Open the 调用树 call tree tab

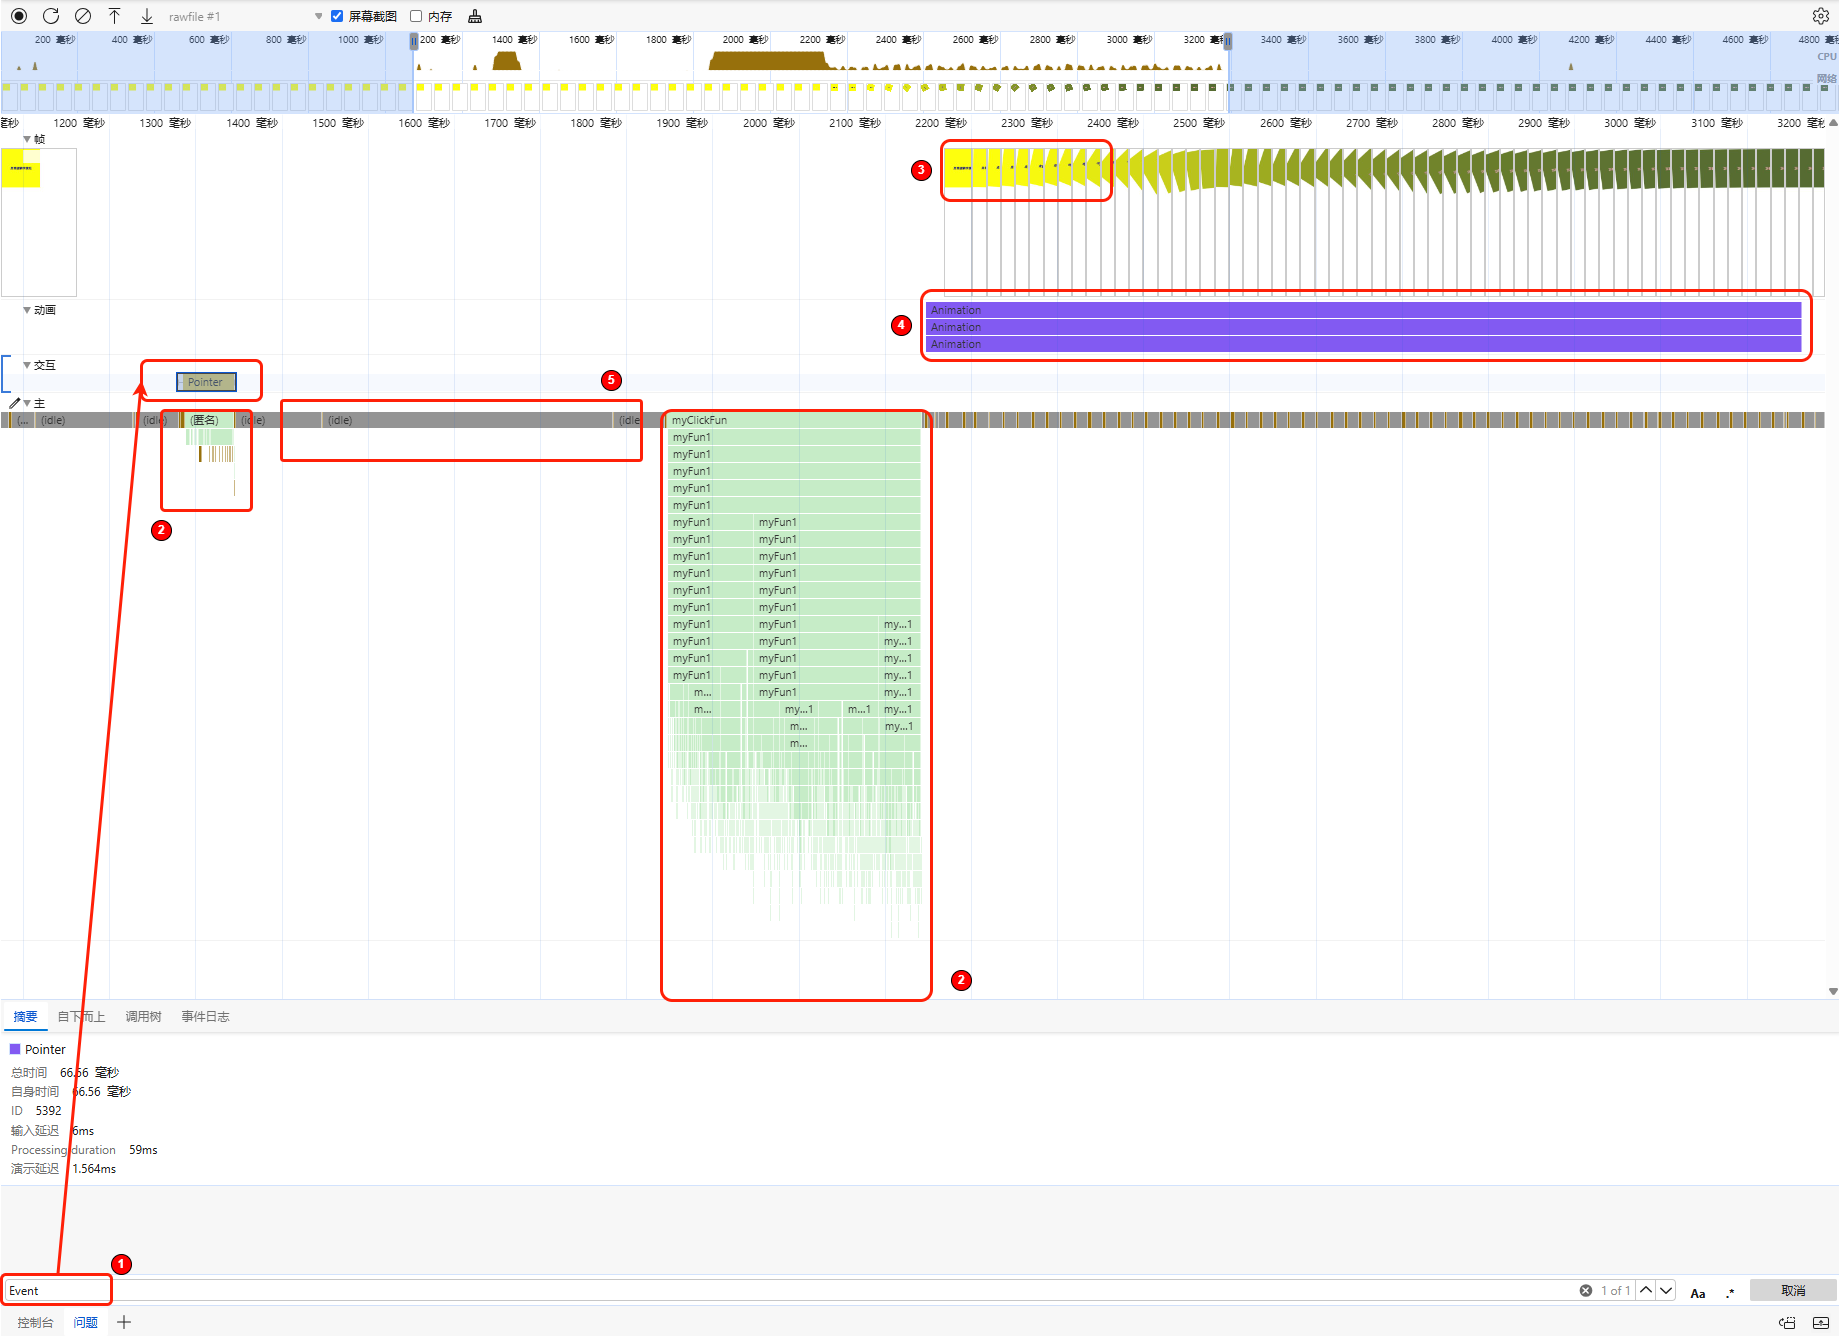143,1016
